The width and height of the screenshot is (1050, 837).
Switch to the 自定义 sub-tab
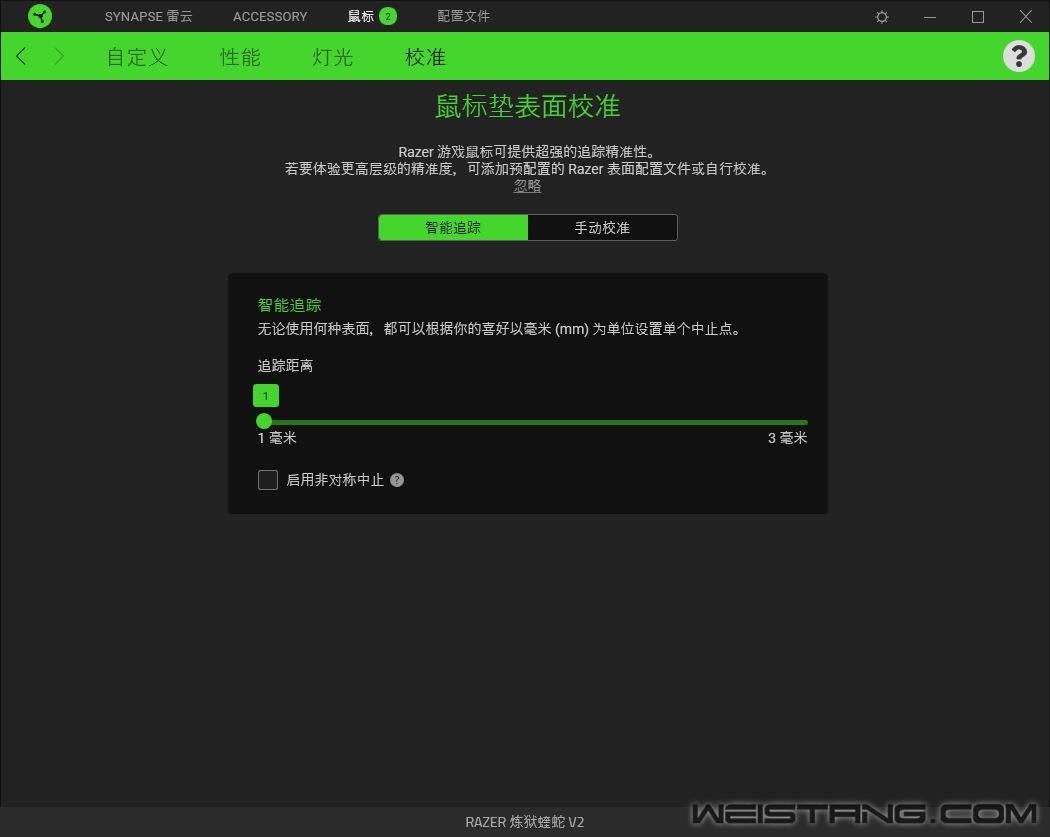pos(137,57)
